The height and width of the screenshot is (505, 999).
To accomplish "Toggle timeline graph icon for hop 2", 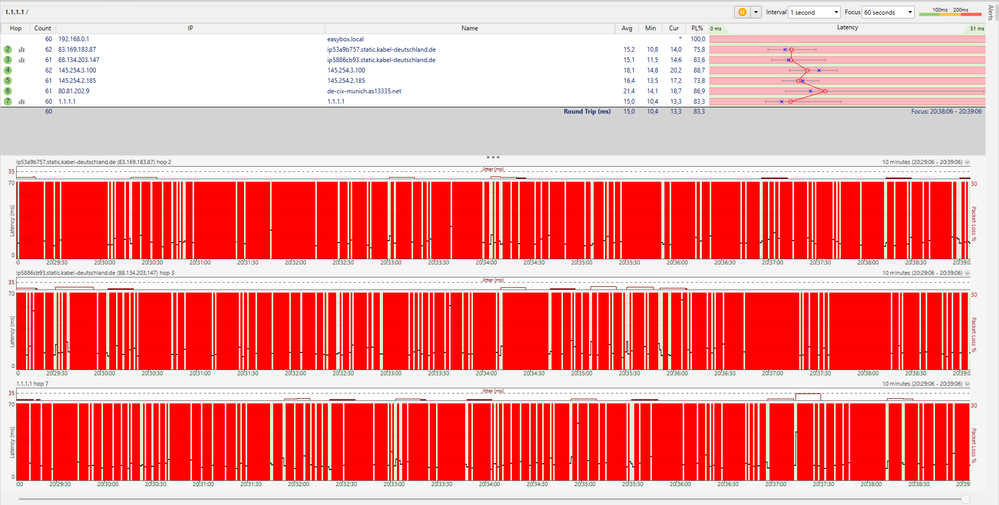I will coord(21,49).
